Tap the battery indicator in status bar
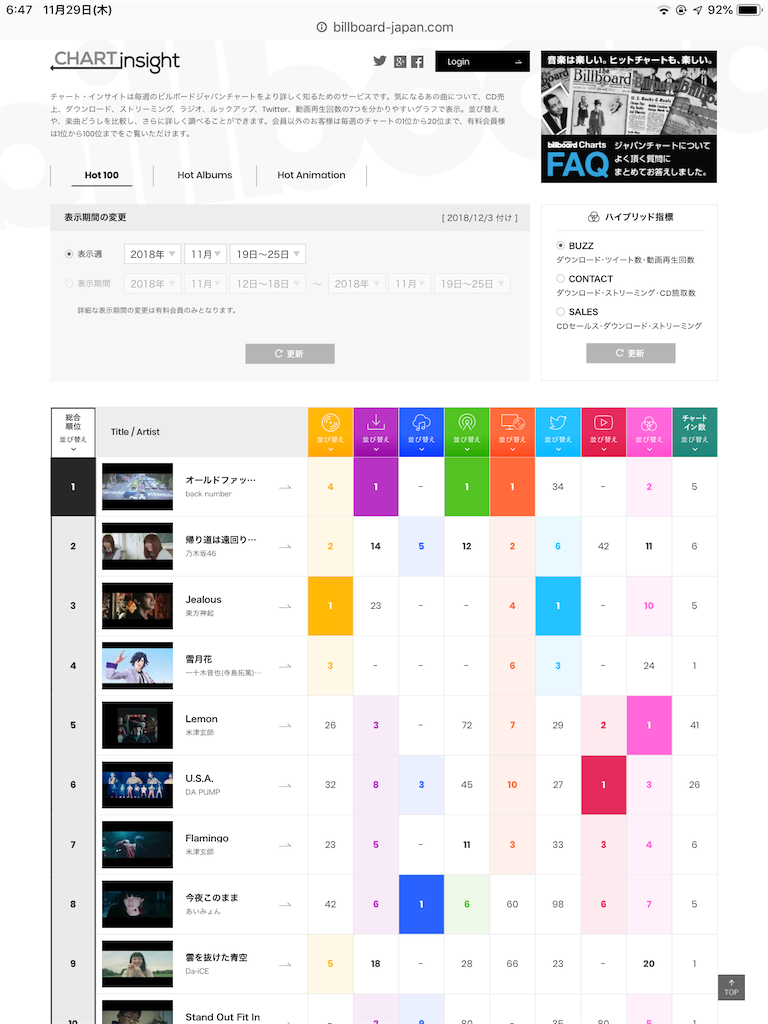 749,10
